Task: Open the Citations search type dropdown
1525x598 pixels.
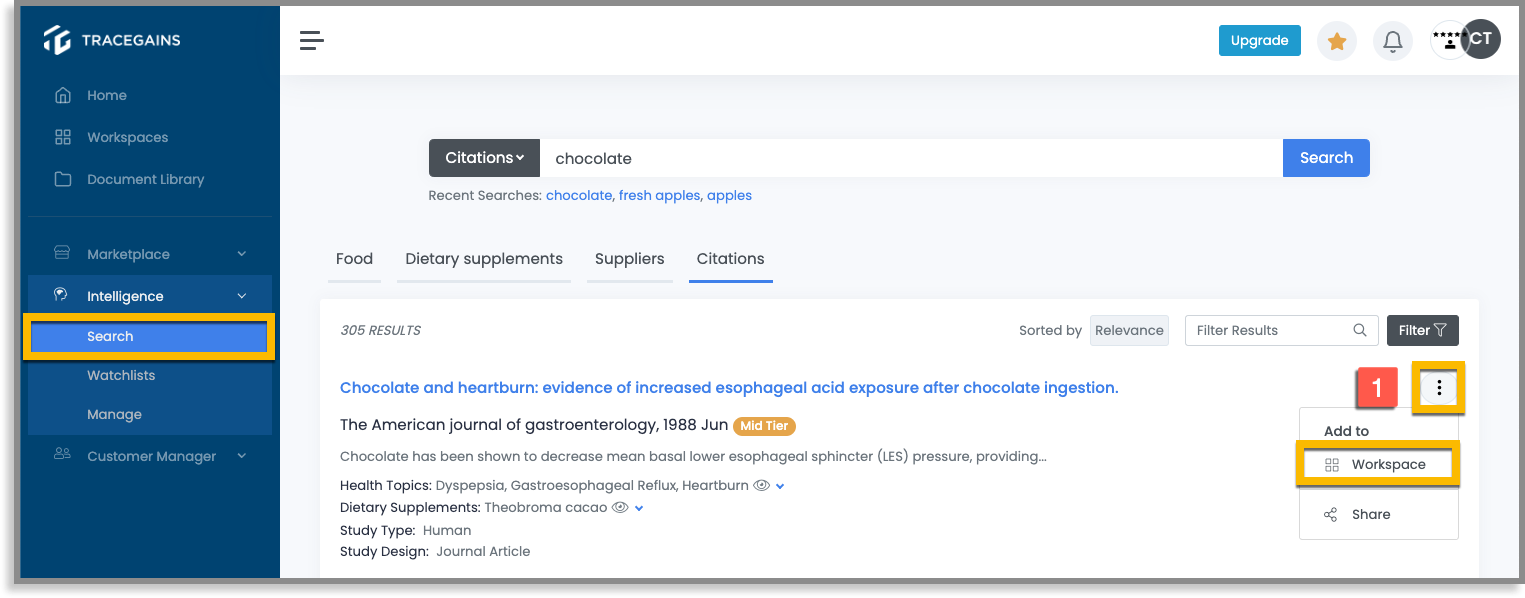Action: pos(485,158)
